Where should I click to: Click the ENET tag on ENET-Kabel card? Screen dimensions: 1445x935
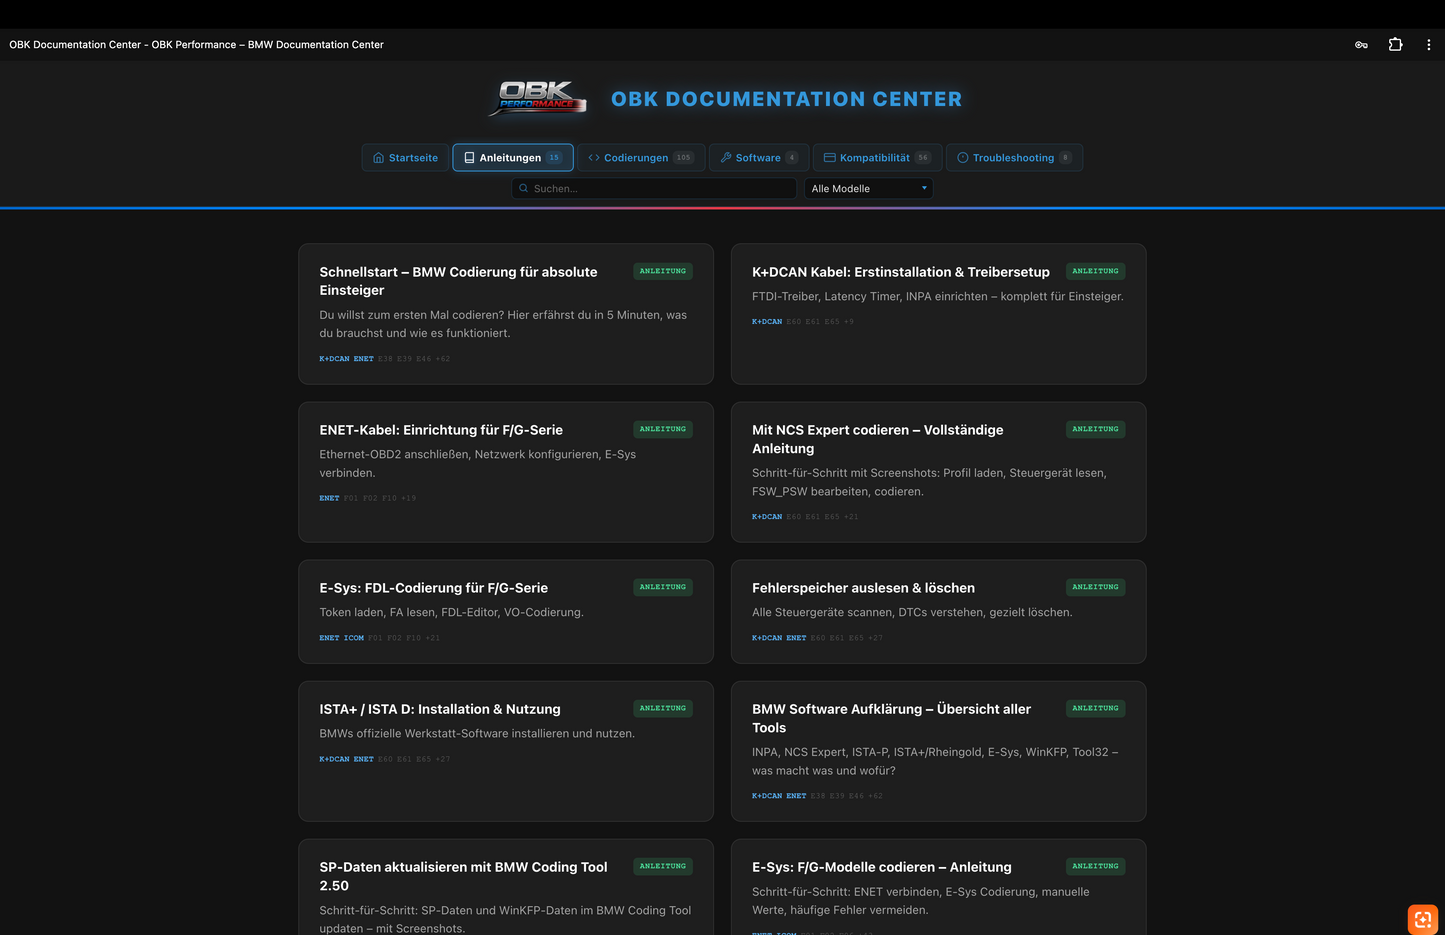tap(329, 498)
